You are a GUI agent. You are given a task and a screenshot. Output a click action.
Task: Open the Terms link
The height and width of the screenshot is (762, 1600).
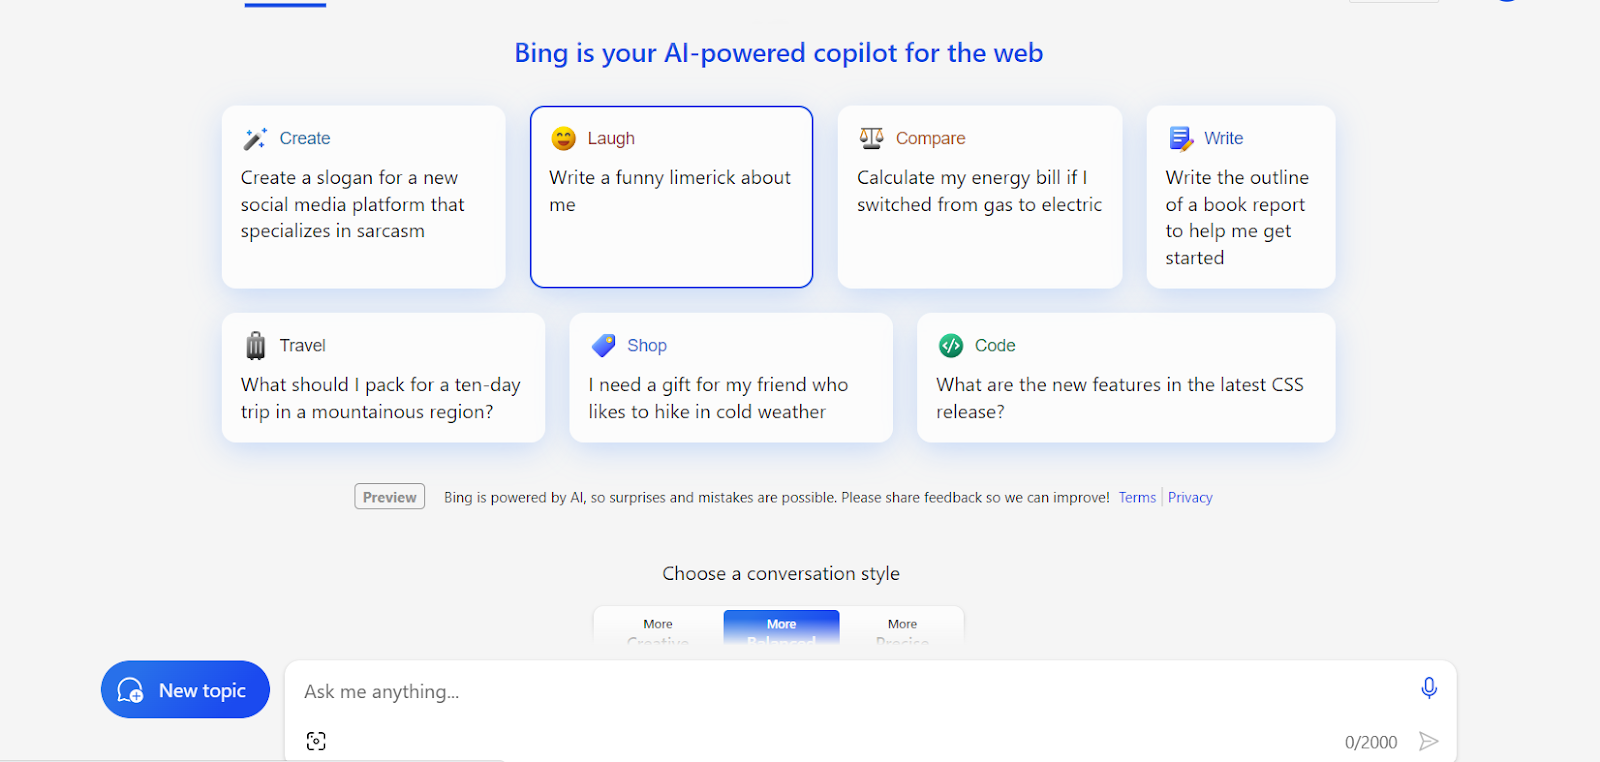(x=1137, y=497)
